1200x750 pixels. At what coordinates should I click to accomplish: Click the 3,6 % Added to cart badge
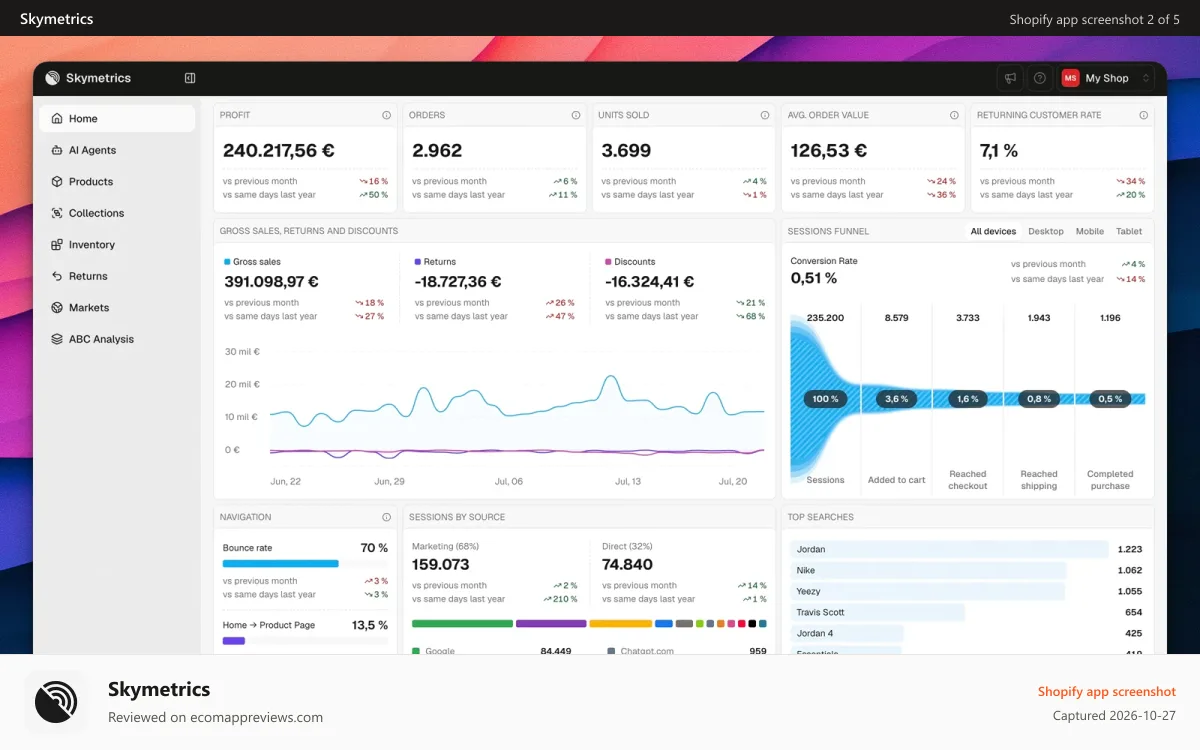tap(897, 398)
